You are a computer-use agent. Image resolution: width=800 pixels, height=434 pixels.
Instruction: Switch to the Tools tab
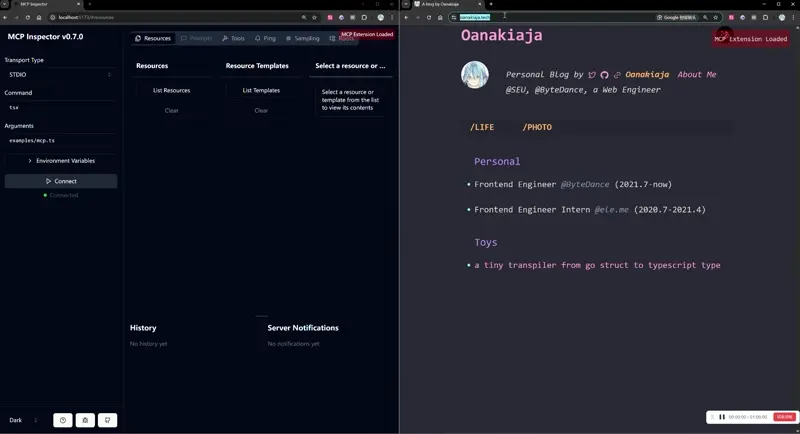click(x=234, y=38)
